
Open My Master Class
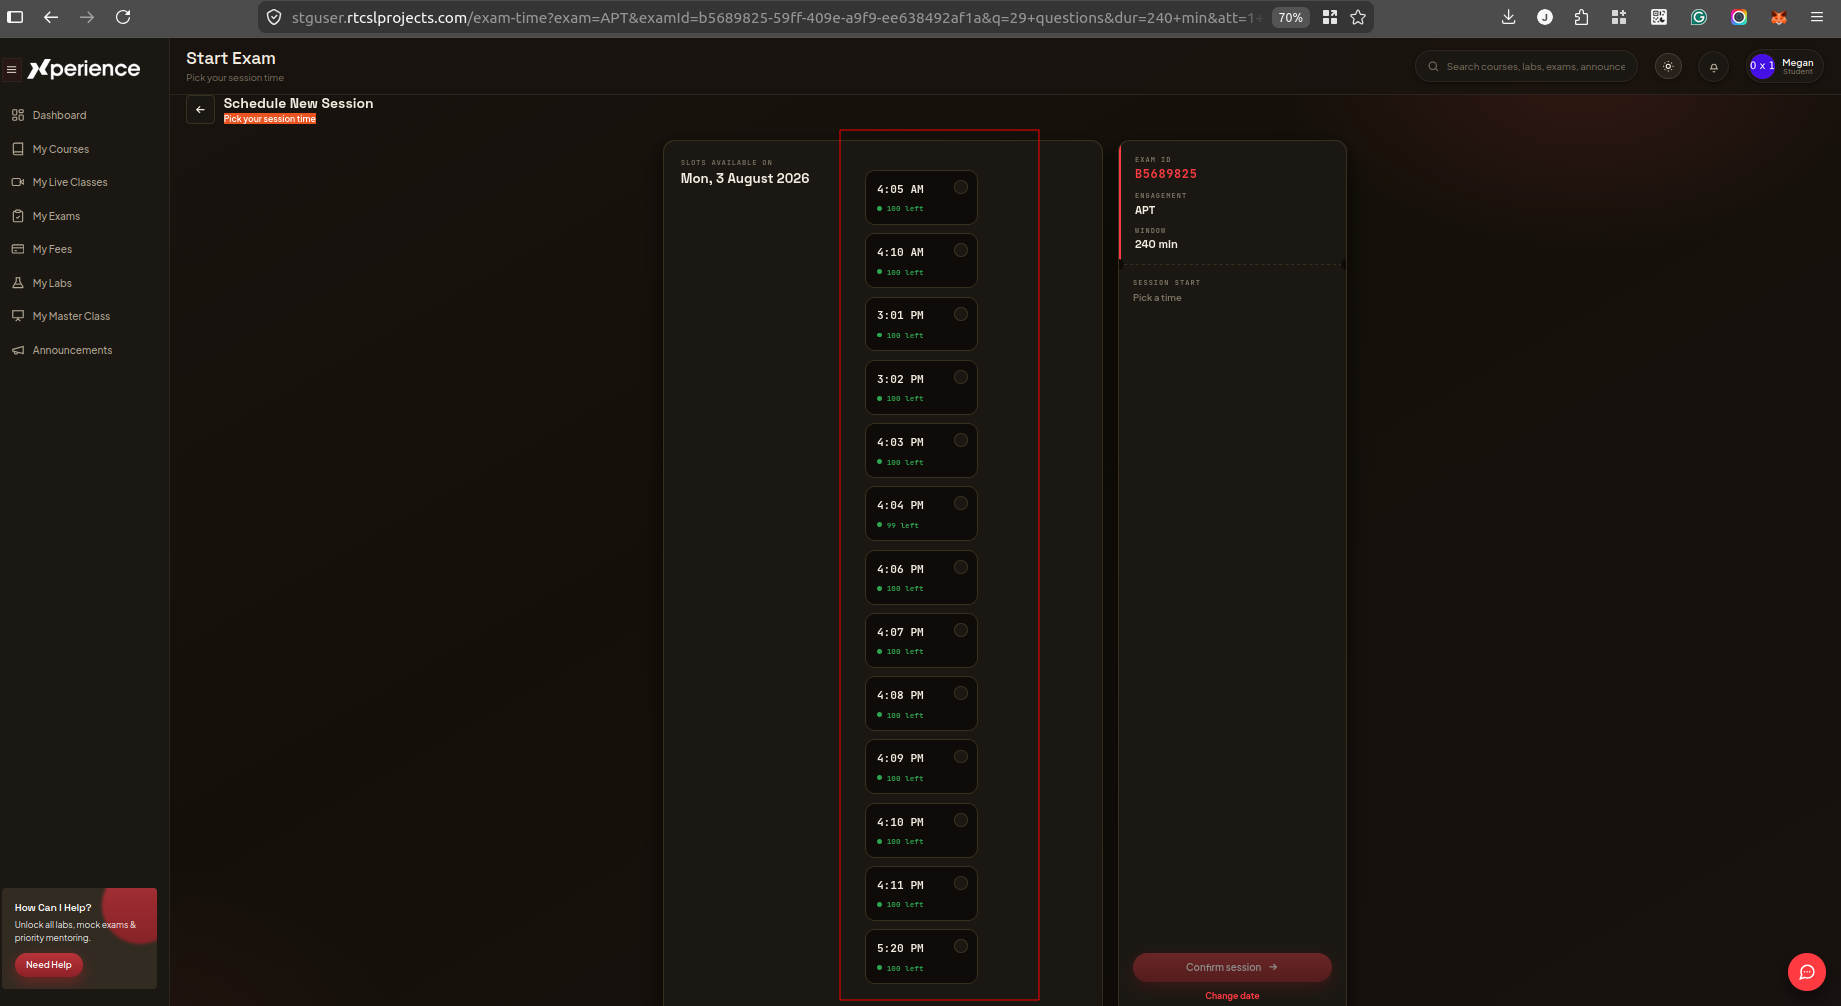click(71, 316)
